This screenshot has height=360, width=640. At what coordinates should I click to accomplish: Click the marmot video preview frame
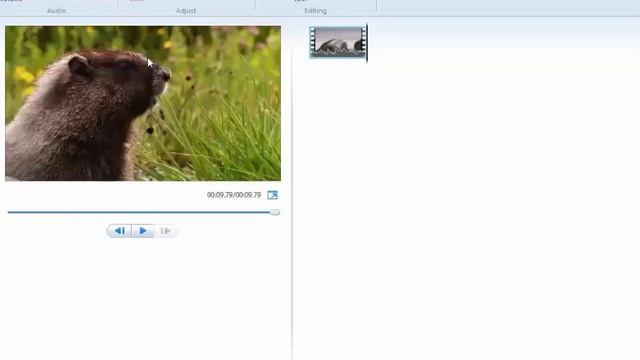click(143, 103)
